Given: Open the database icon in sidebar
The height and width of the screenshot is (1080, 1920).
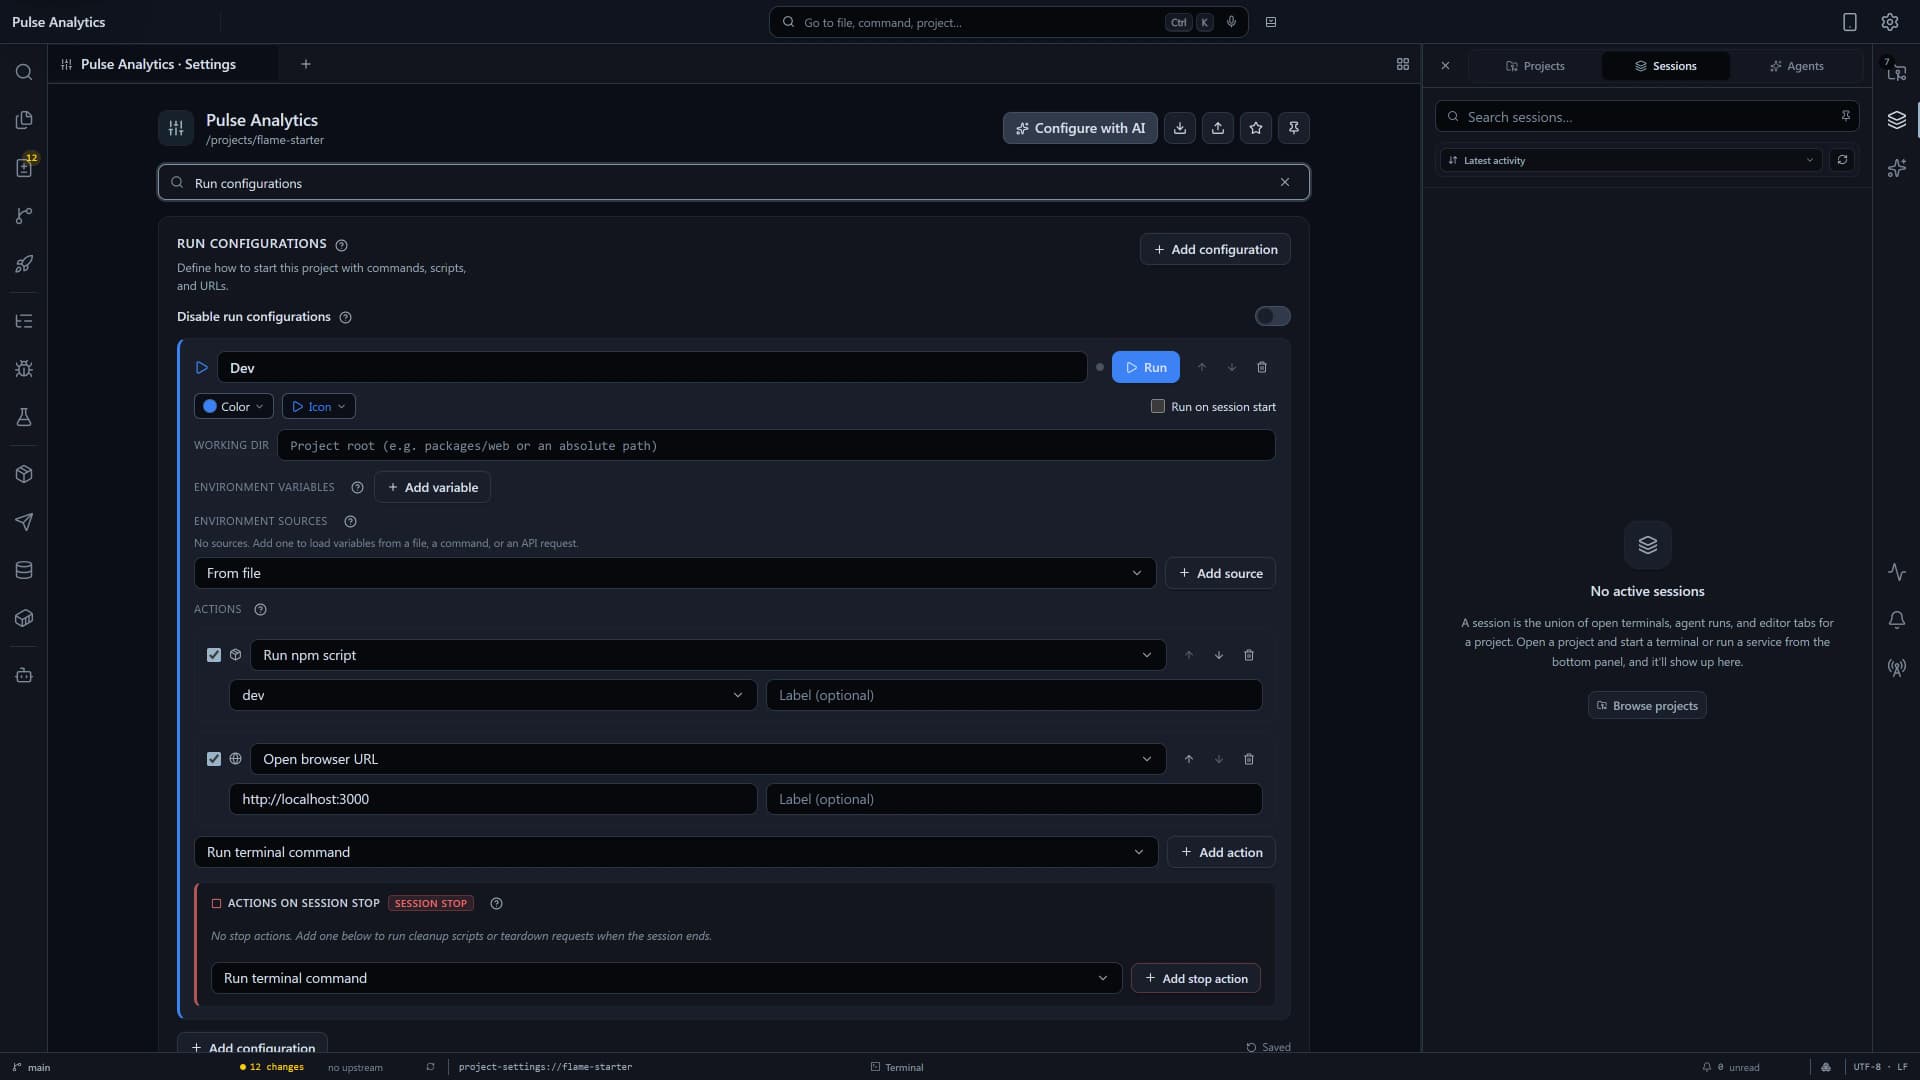Looking at the screenshot, I should 24,570.
